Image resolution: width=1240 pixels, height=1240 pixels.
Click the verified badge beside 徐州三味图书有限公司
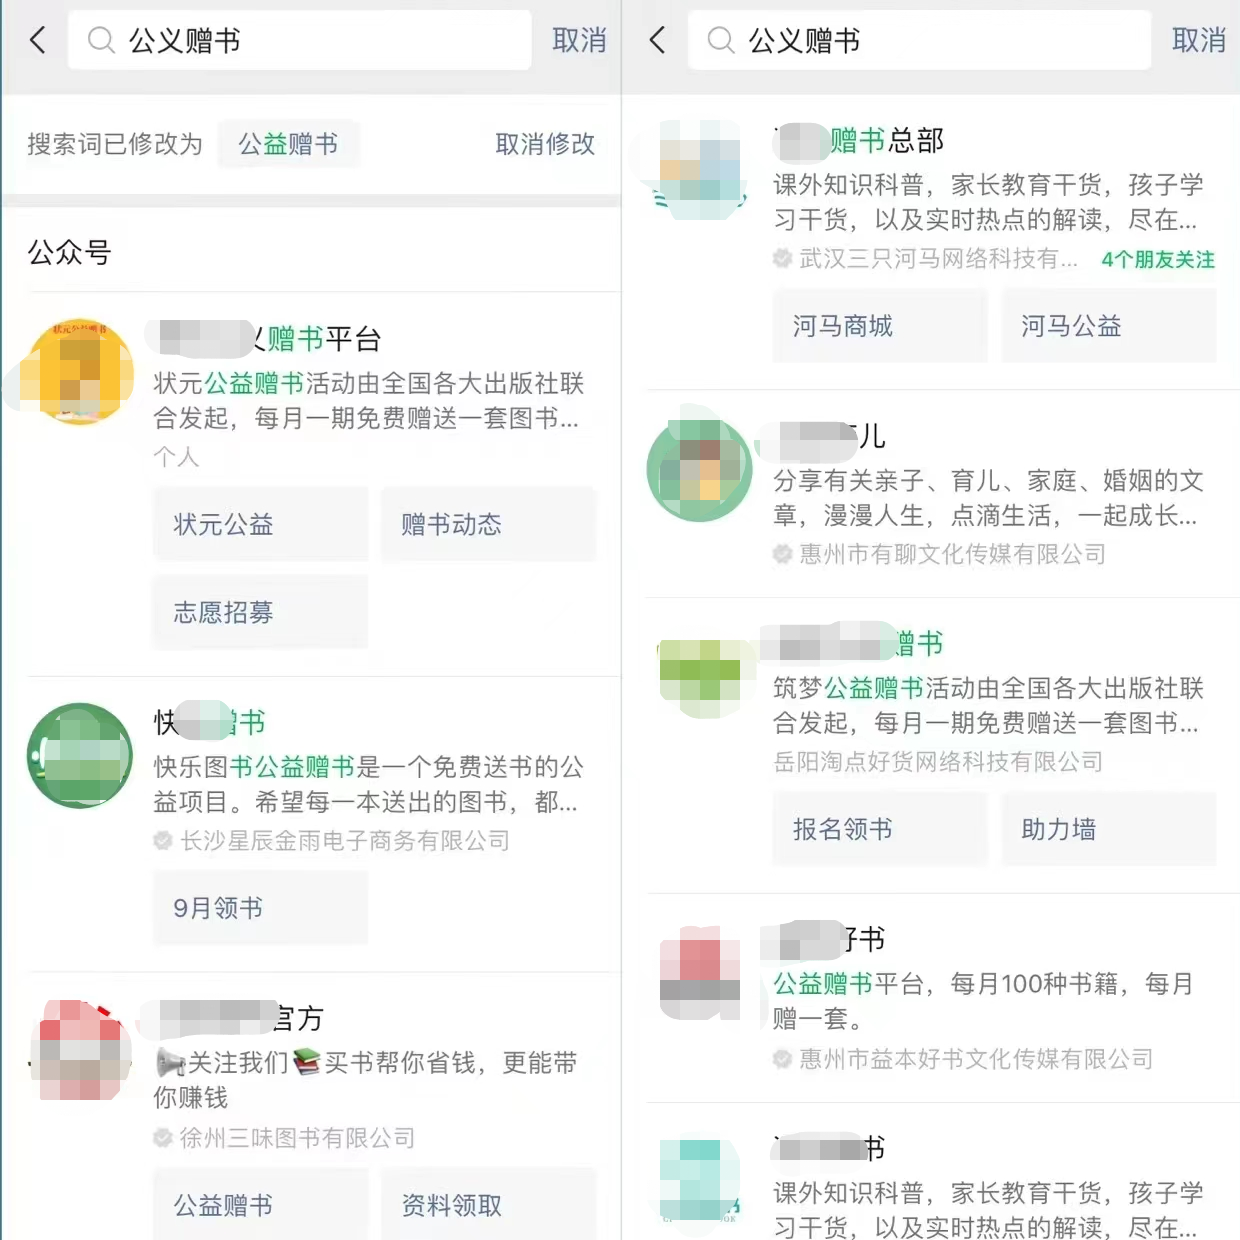click(x=162, y=1138)
